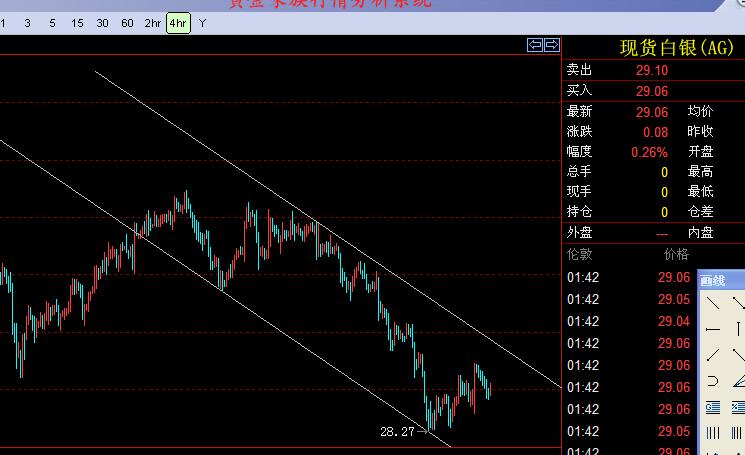Click the 现货白银(AG) instrument title
Screen dimensions: 745x455
point(677,48)
